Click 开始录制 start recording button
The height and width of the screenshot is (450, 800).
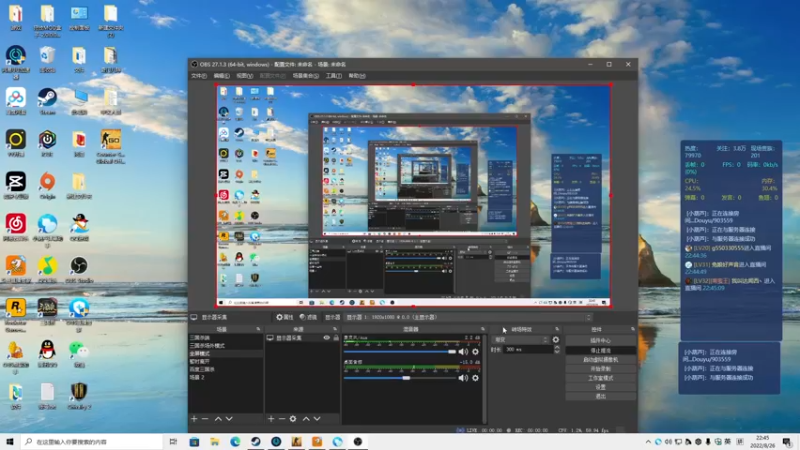pos(601,369)
